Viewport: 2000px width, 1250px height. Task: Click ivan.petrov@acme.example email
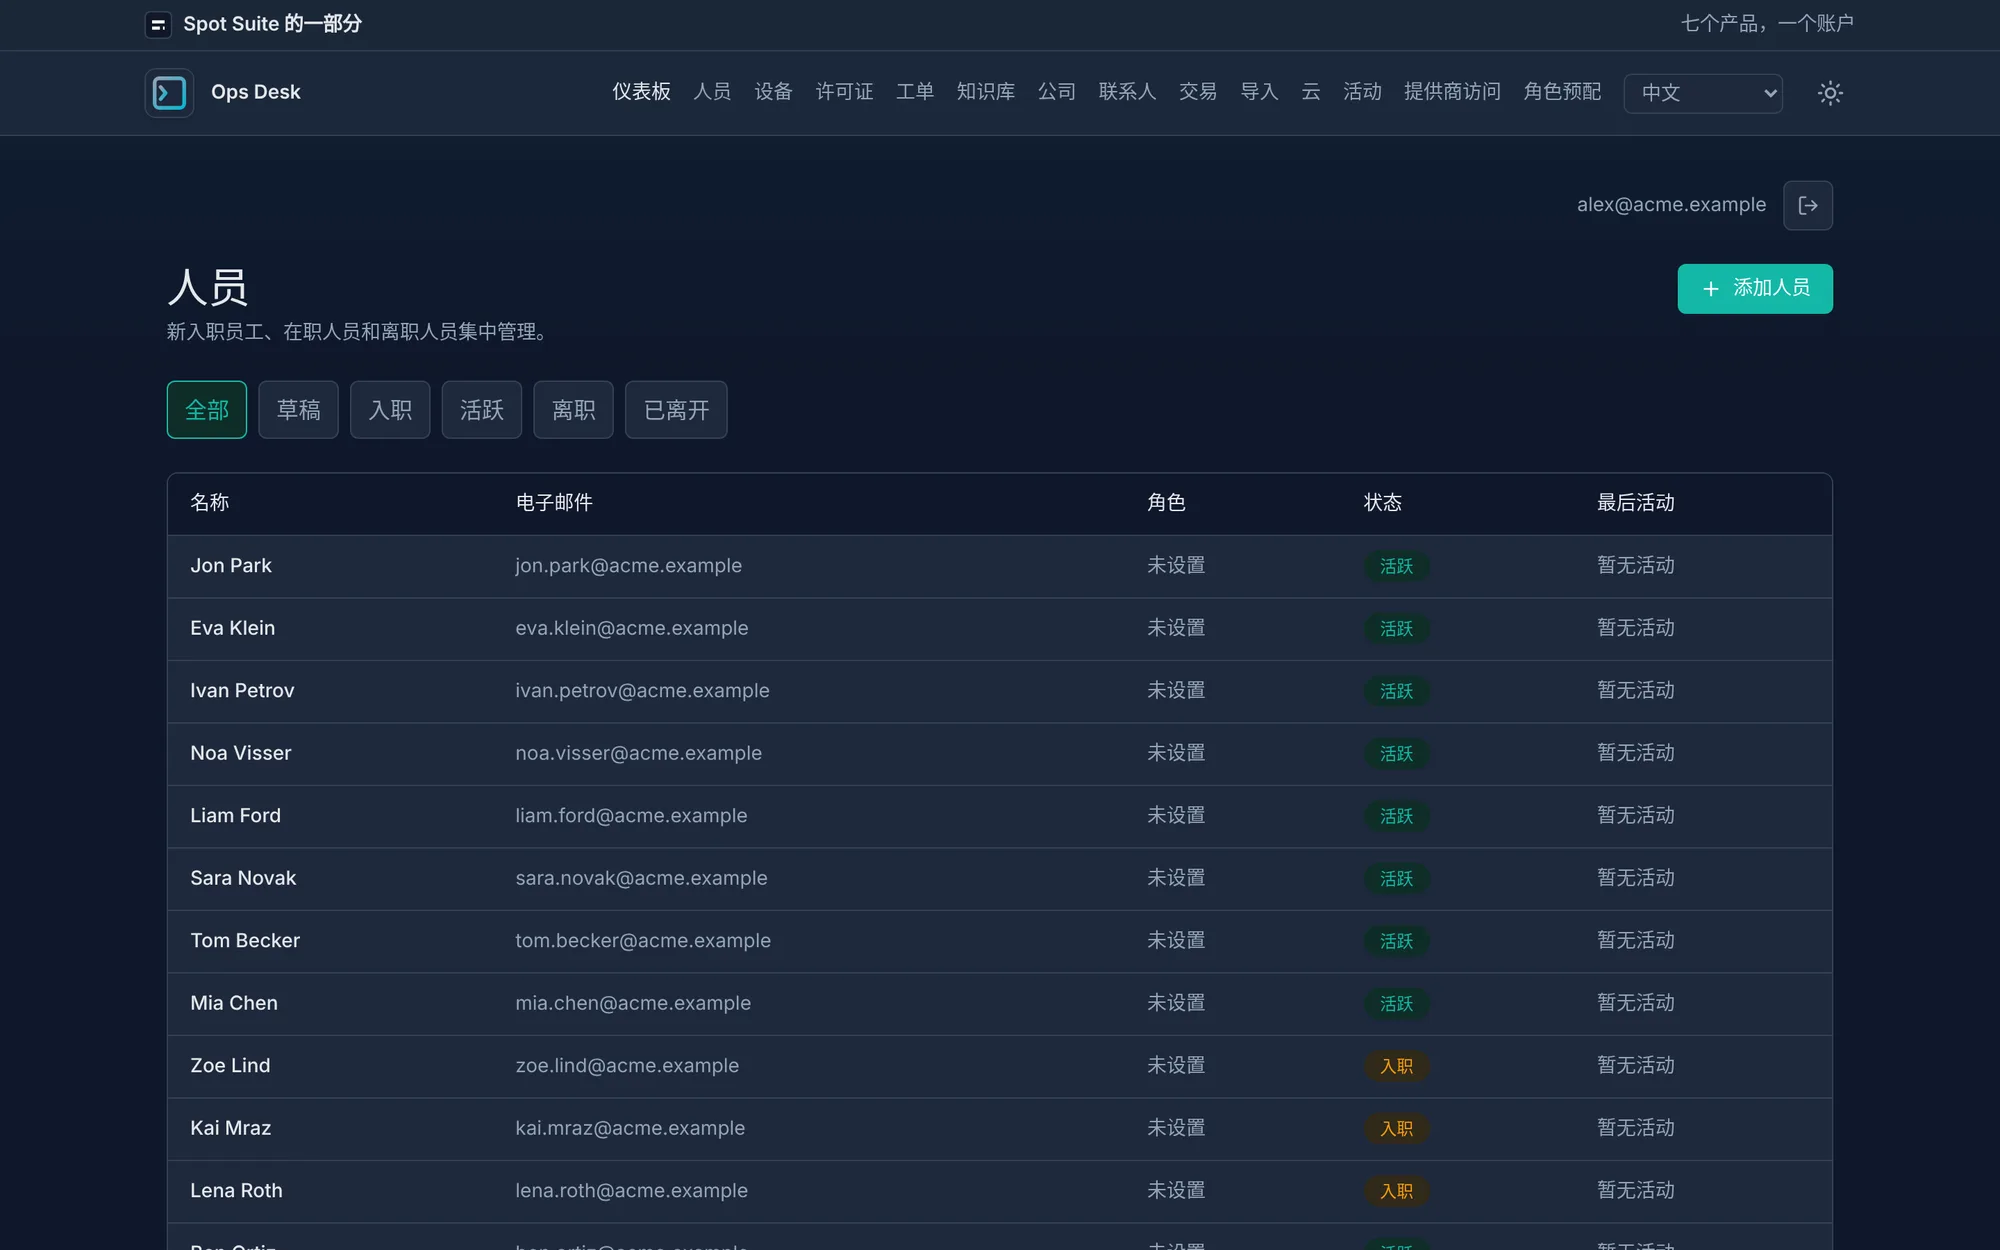[642, 691]
